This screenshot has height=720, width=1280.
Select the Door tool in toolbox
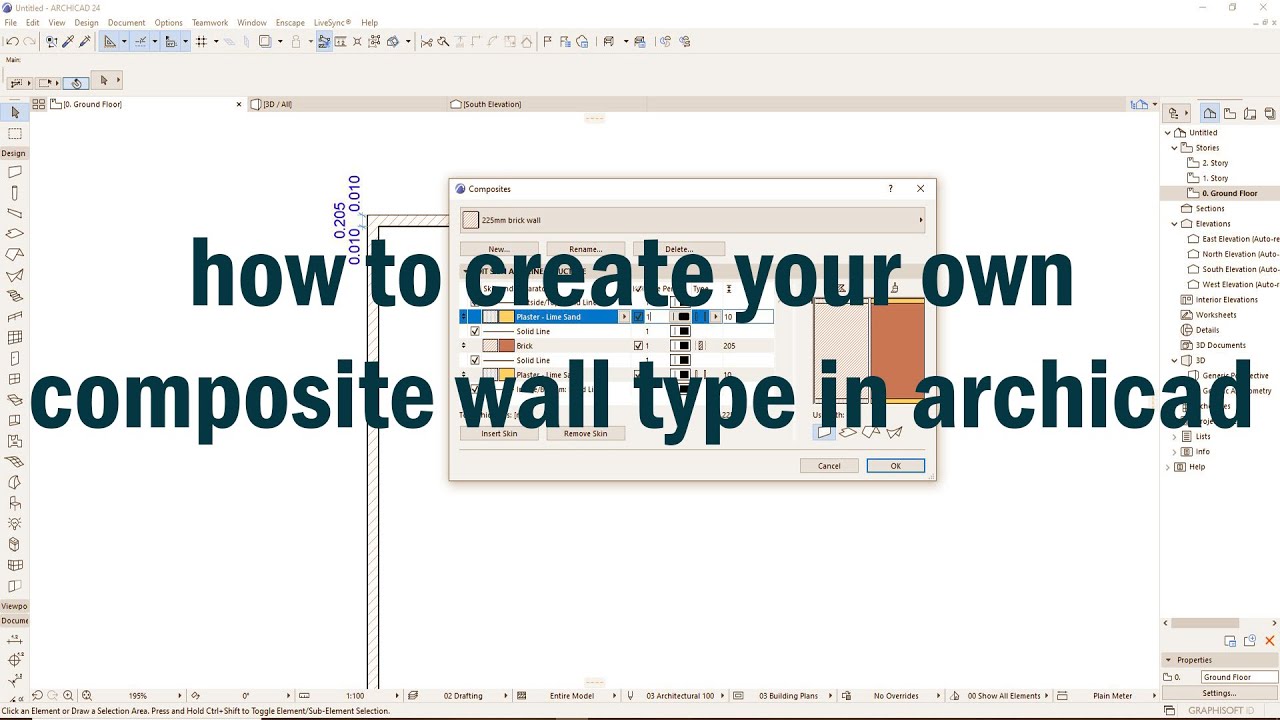[14, 358]
